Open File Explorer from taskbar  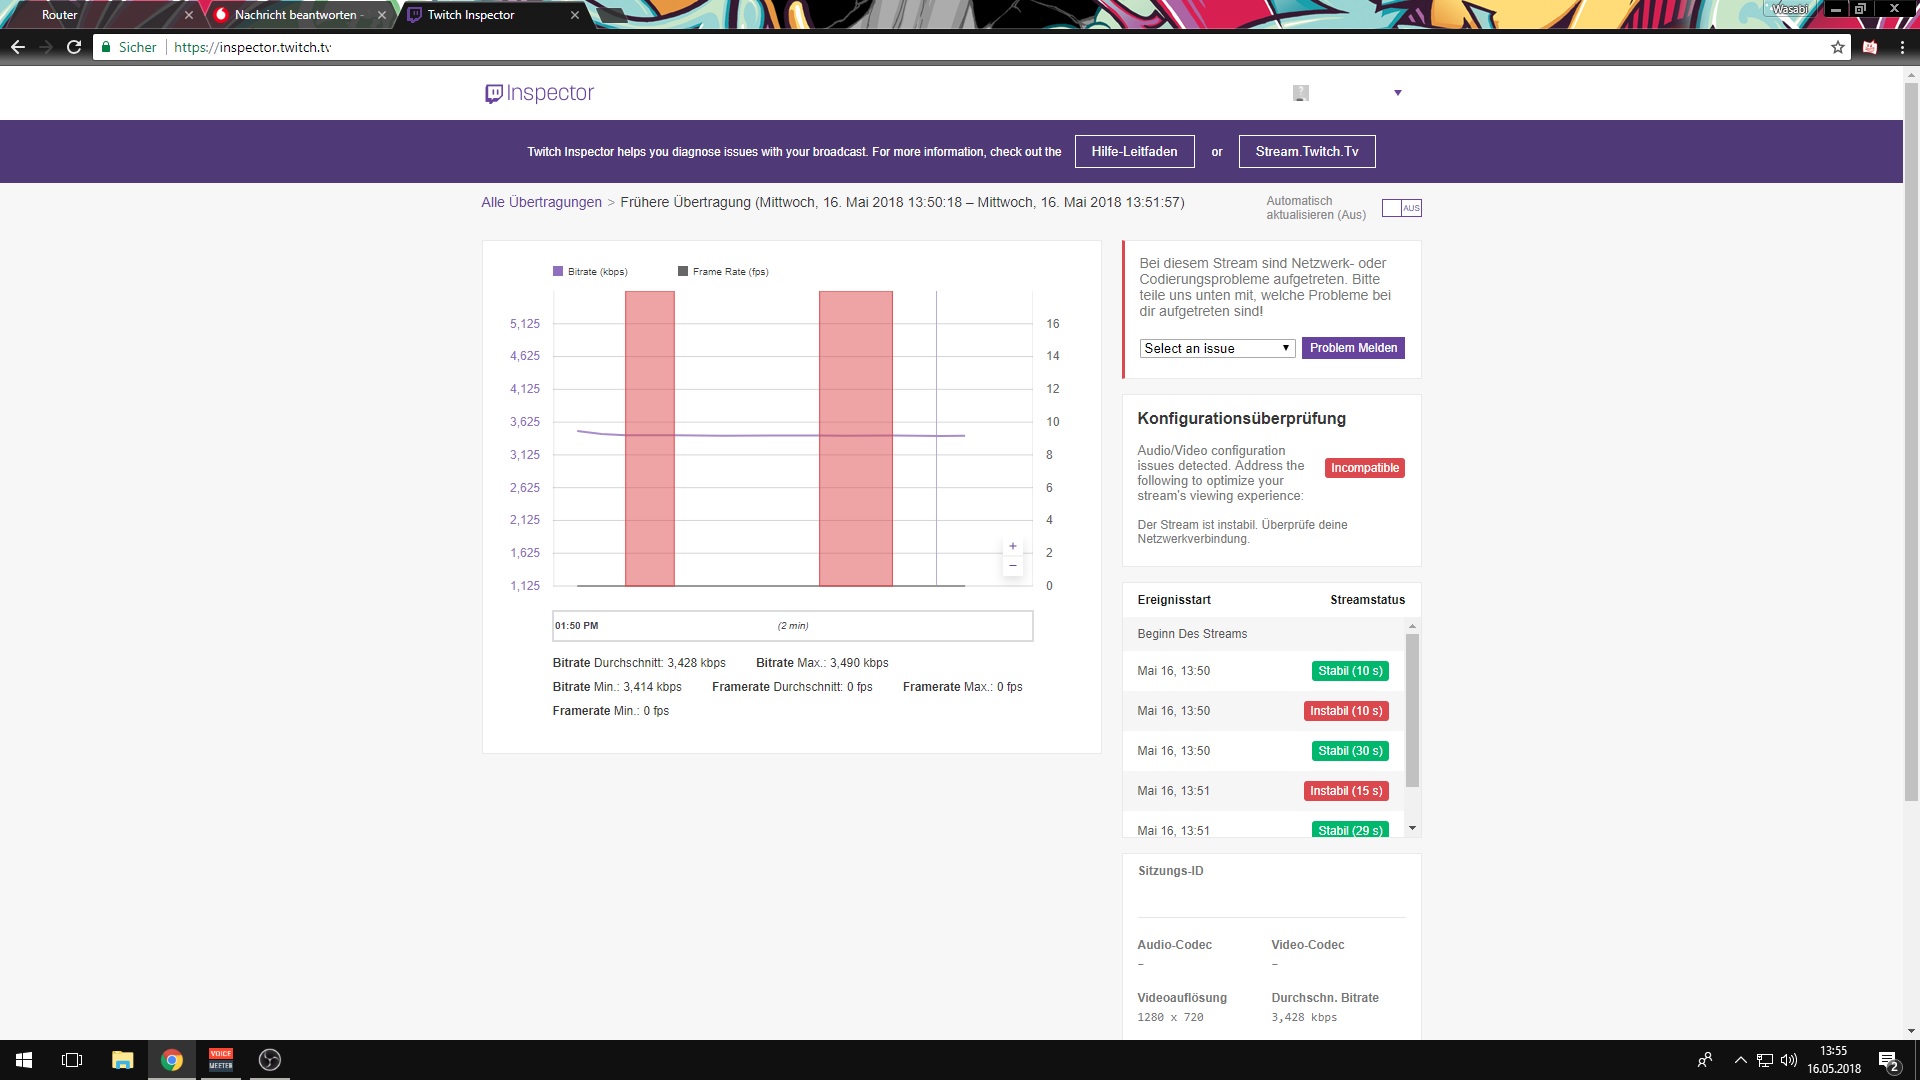[122, 1060]
